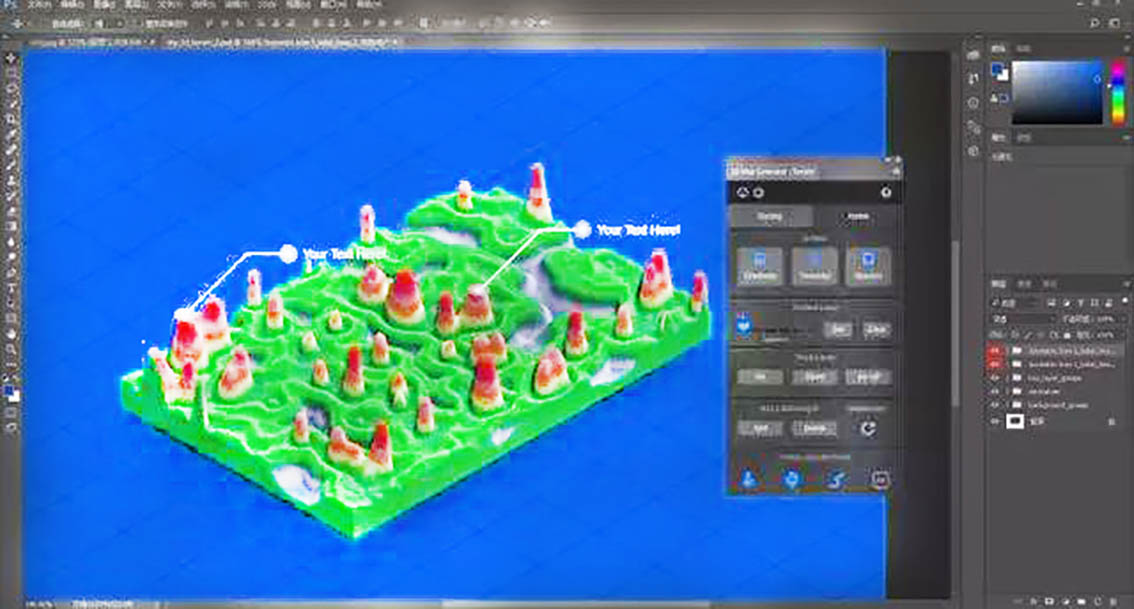Open the auto-select target dropdown in the options bar

tap(107, 24)
